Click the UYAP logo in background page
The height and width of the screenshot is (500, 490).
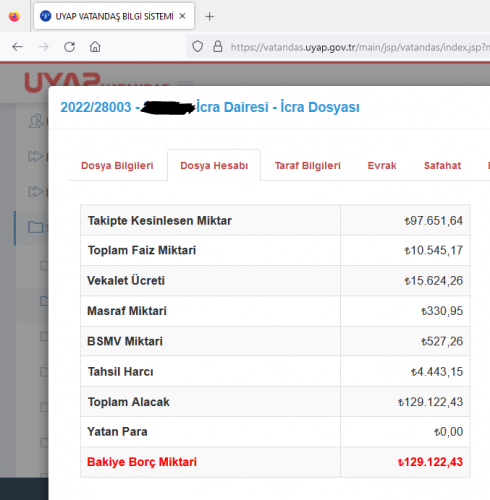tap(62, 82)
